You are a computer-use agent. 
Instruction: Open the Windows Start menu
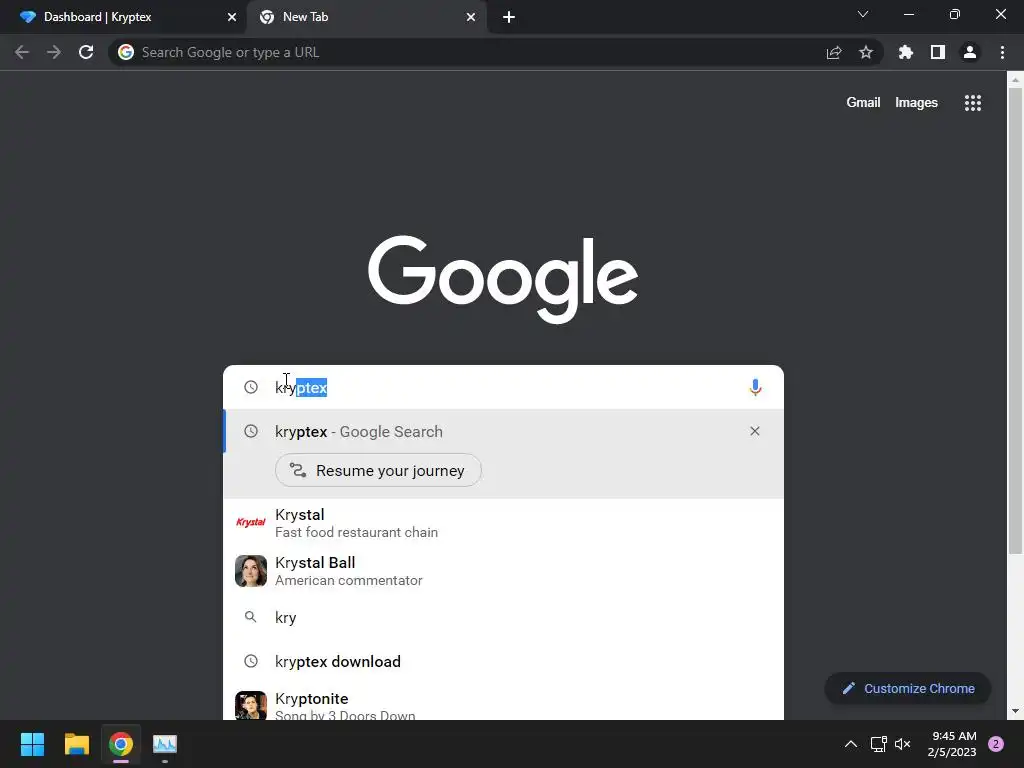tap(32, 744)
